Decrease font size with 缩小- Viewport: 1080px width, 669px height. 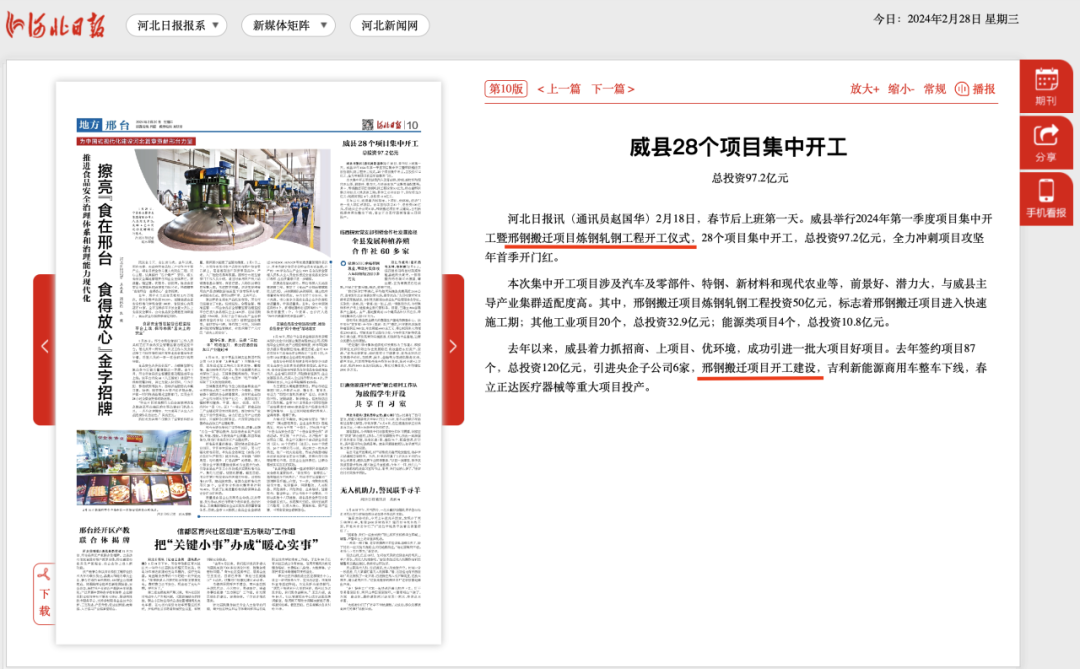point(901,89)
